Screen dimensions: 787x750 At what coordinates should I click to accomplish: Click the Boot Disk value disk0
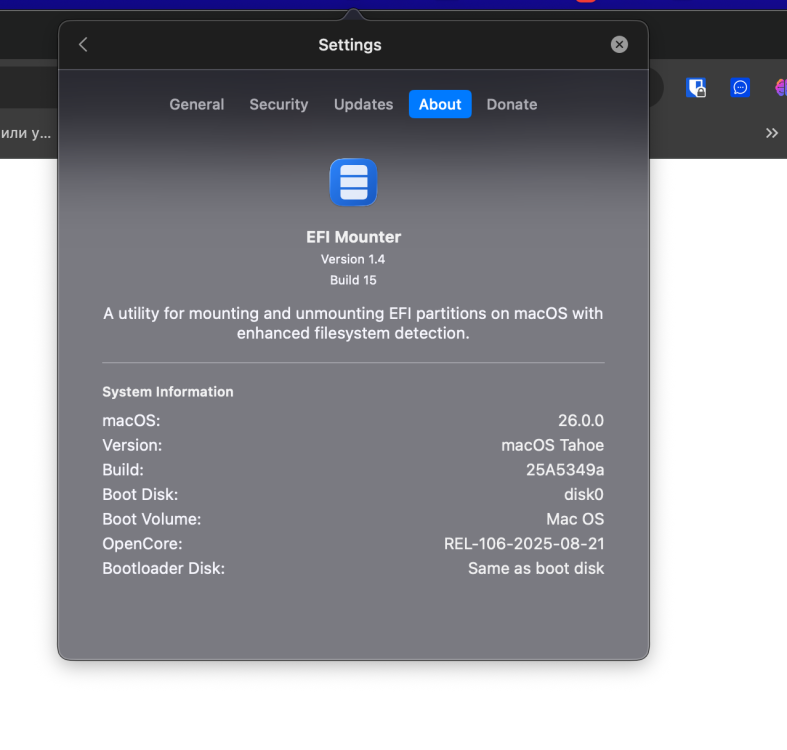click(584, 494)
